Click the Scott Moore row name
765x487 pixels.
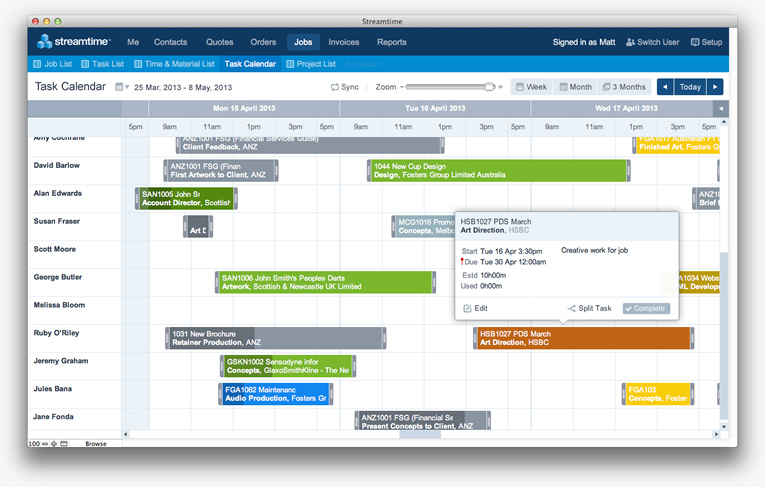[x=55, y=249]
